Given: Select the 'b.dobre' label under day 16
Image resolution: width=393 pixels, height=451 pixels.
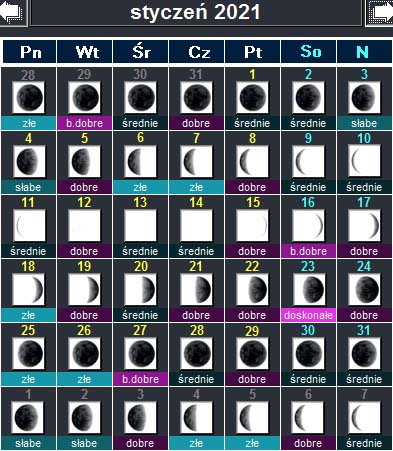Looking at the screenshot, I should click(x=308, y=251).
